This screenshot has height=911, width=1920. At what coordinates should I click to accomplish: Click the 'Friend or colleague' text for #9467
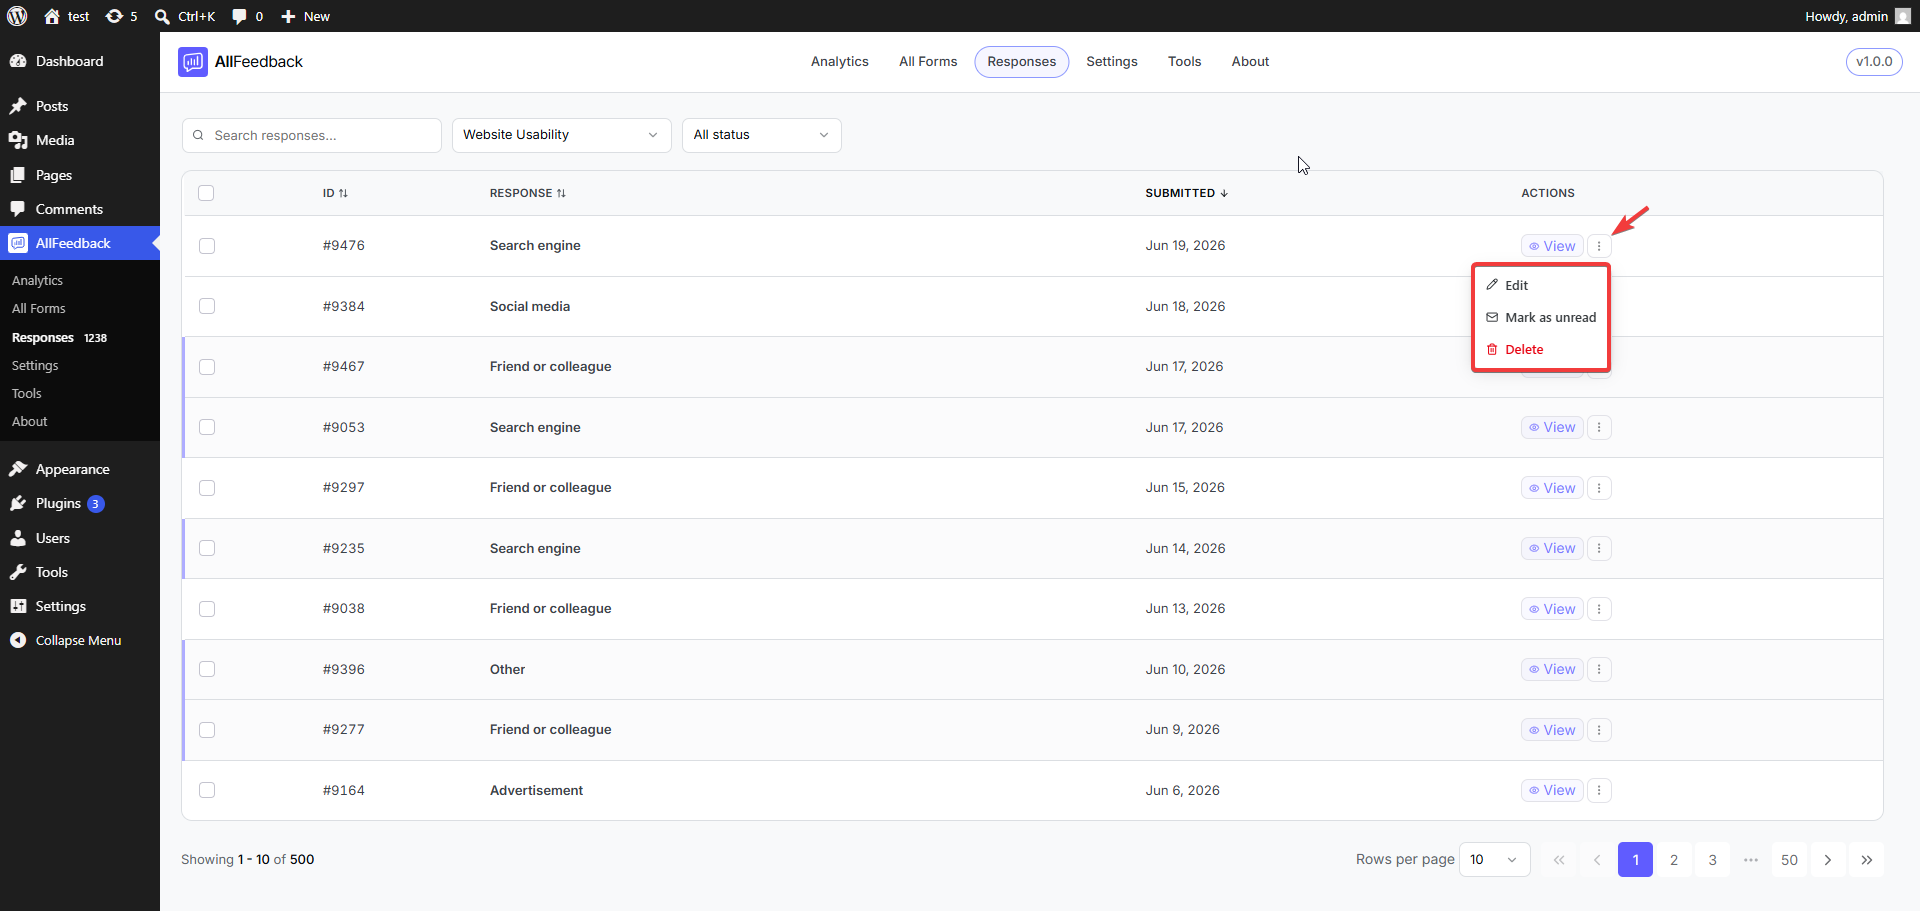[x=550, y=367]
